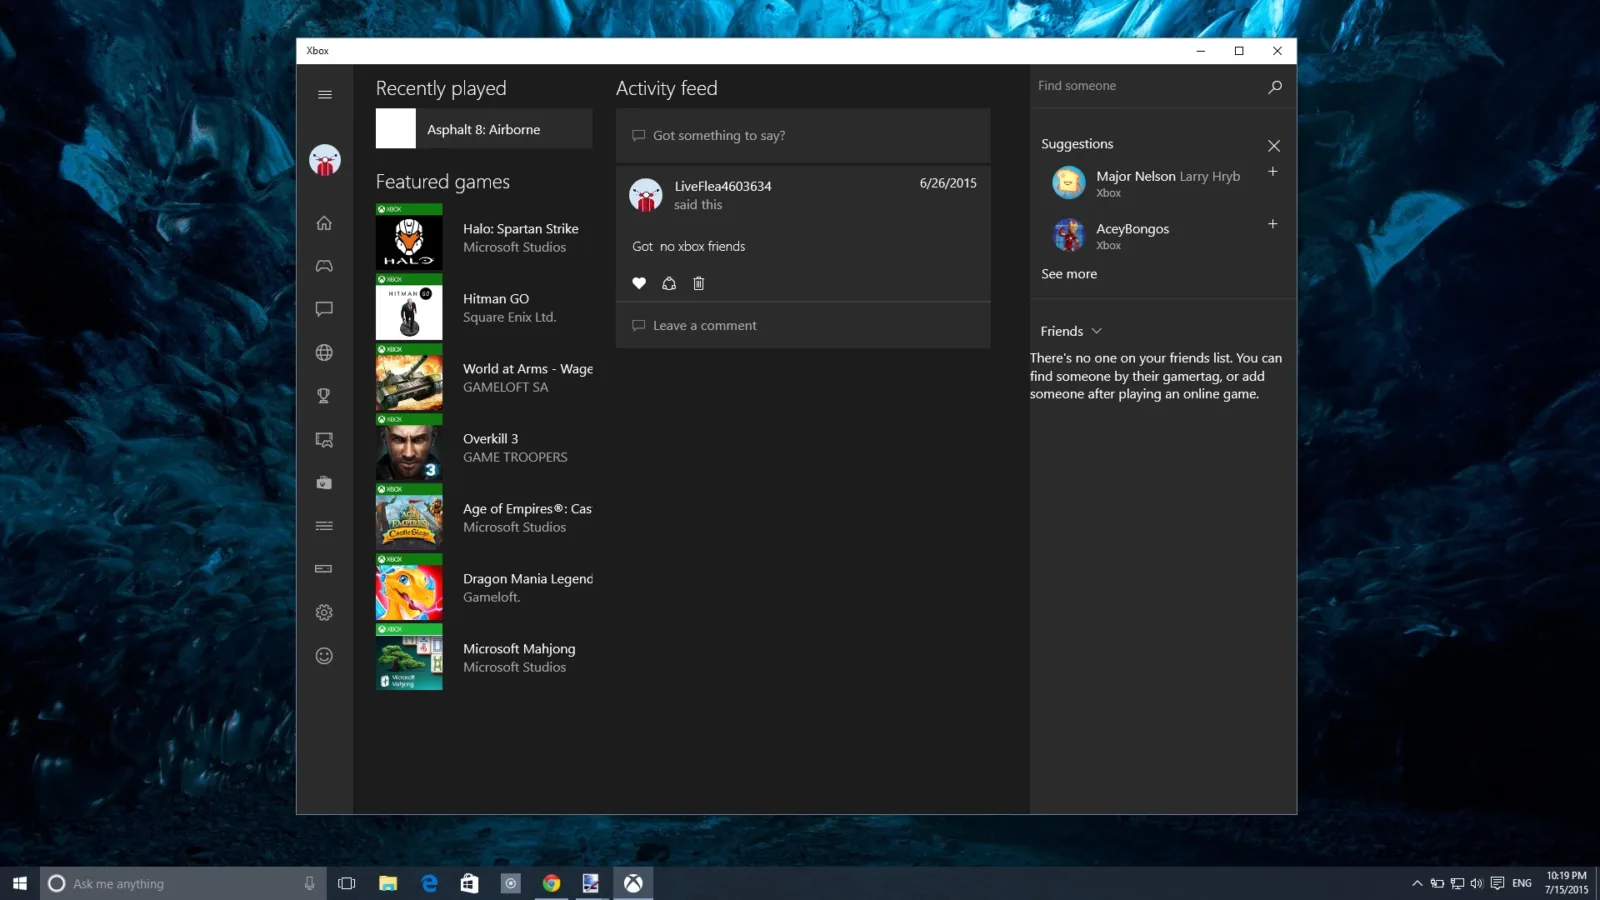The height and width of the screenshot is (900, 1600).
Task: Go to Home in the Xbox sidebar
Action: click(x=324, y=223)
